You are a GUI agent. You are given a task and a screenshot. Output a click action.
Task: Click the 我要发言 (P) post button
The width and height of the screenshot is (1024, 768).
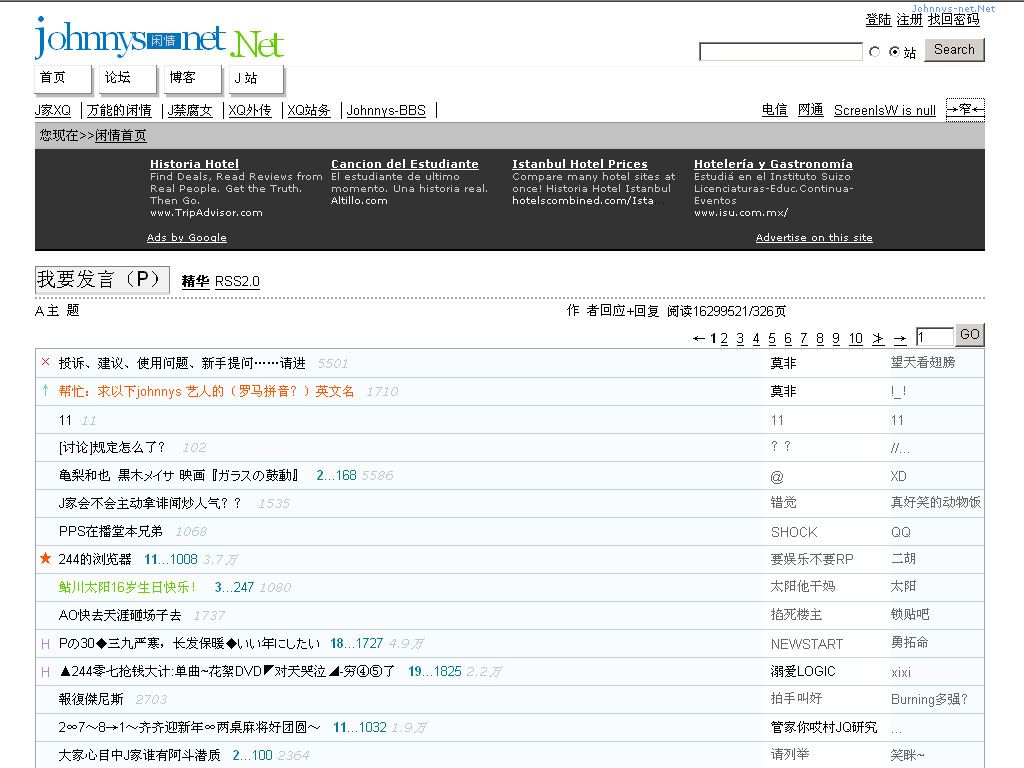tap(101, 280)
